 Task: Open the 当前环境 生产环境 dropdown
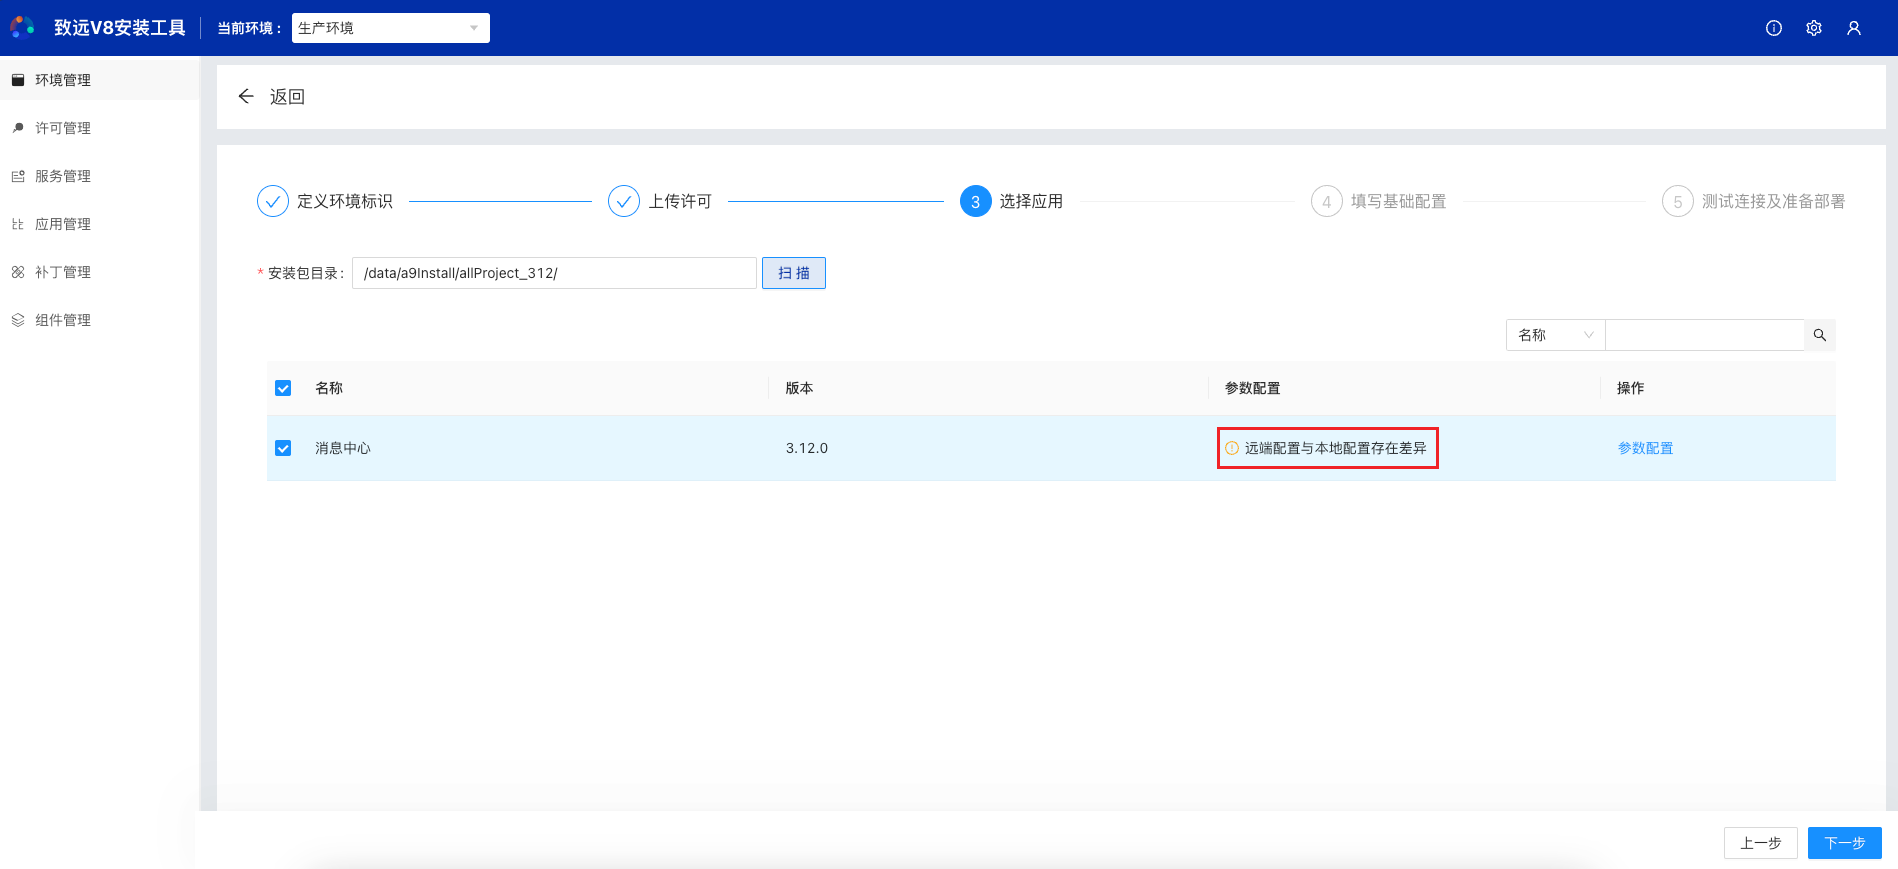coord(390,28)
